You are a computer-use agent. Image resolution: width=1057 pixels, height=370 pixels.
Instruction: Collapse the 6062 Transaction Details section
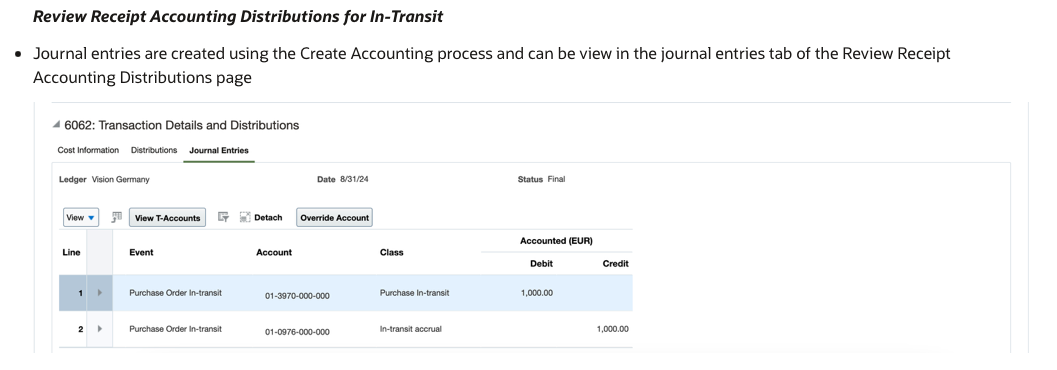point(57,125)
